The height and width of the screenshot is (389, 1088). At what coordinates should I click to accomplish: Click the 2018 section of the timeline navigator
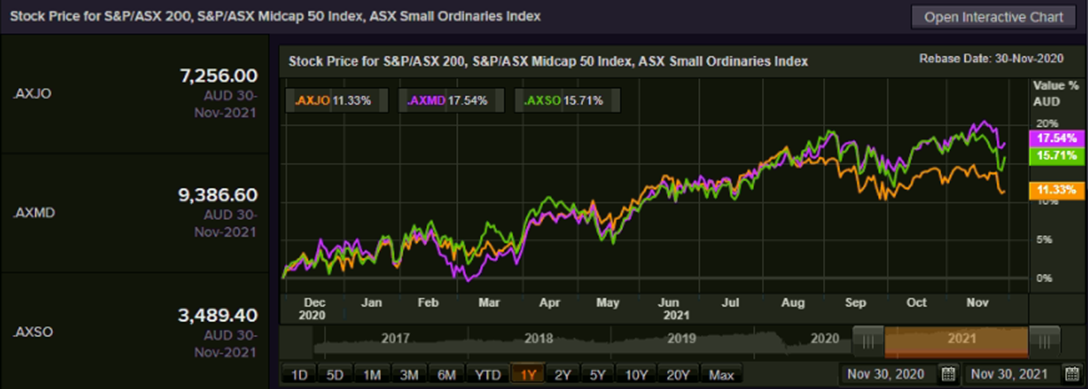click(538, 340)
